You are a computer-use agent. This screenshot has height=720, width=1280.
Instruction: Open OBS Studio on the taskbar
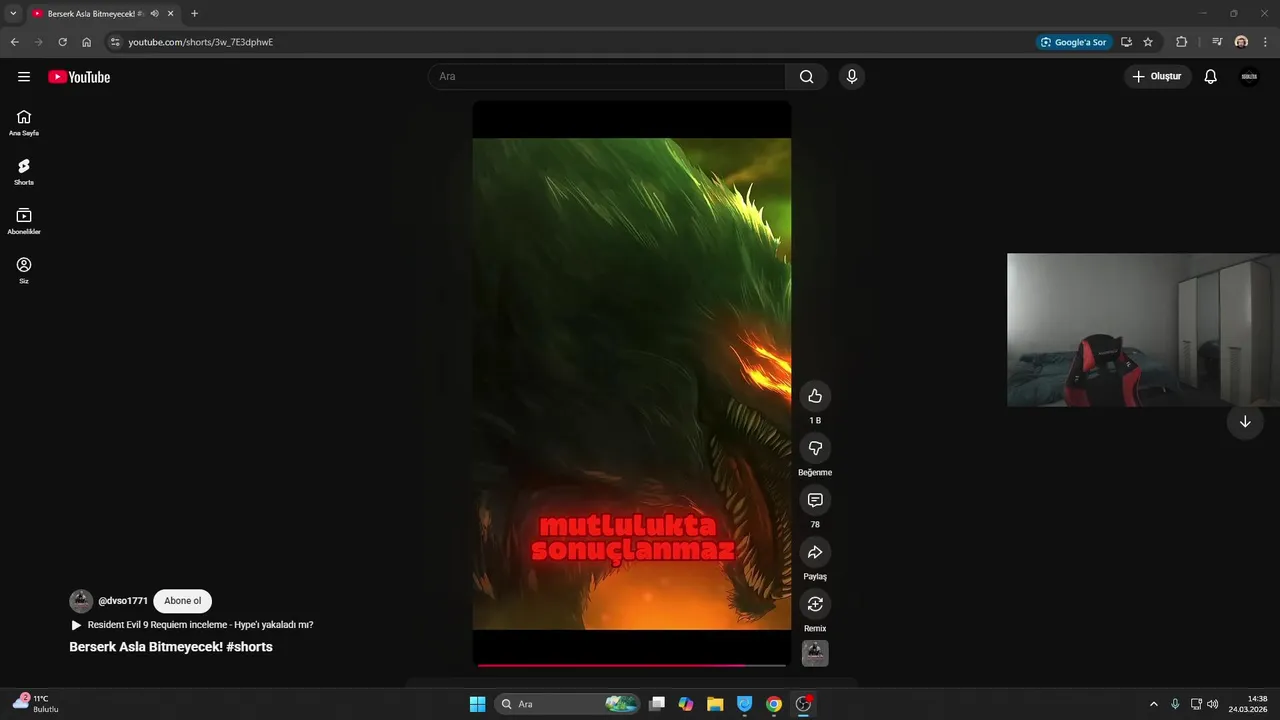803,704
